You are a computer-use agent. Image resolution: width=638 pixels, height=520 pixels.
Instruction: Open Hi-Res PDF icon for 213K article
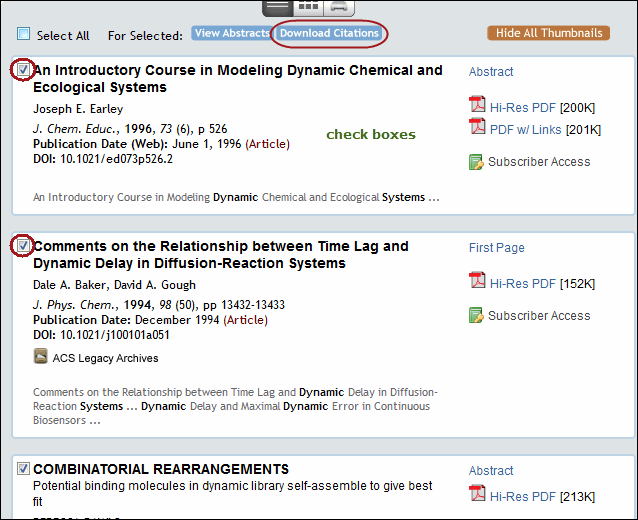[x=477, y=493]
